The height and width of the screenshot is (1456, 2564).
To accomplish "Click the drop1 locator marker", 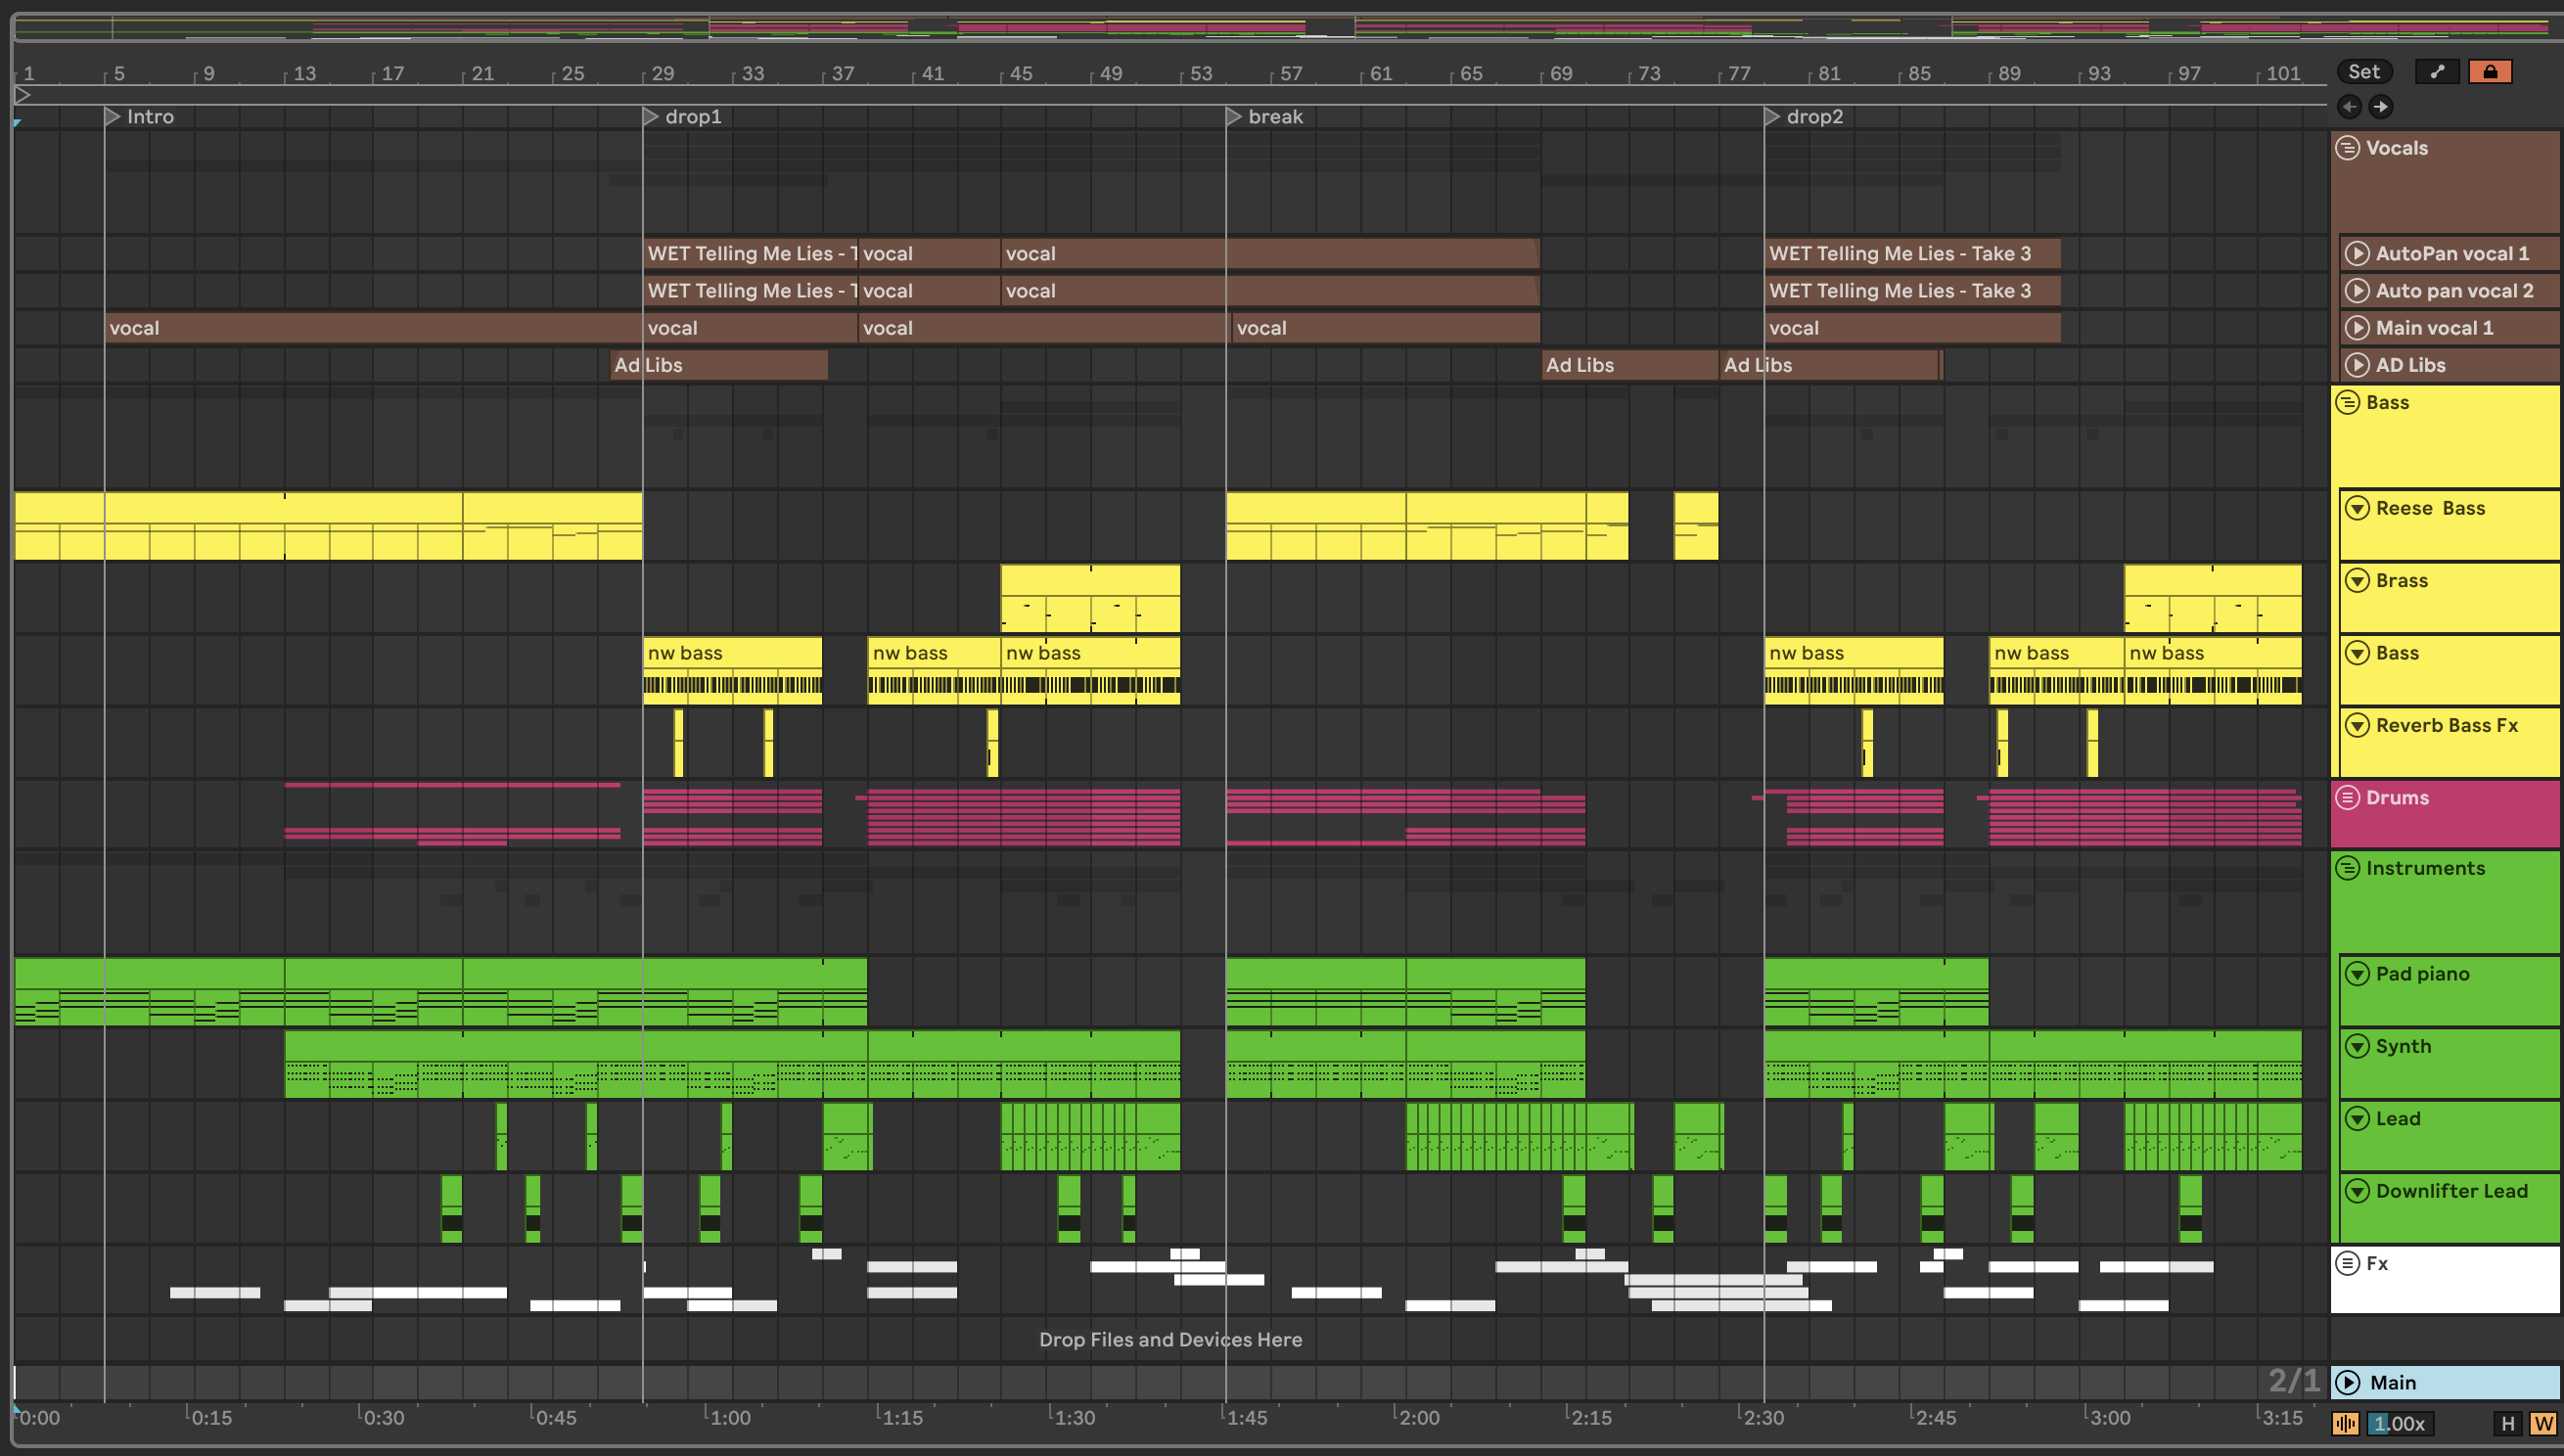I will point(682,117).
